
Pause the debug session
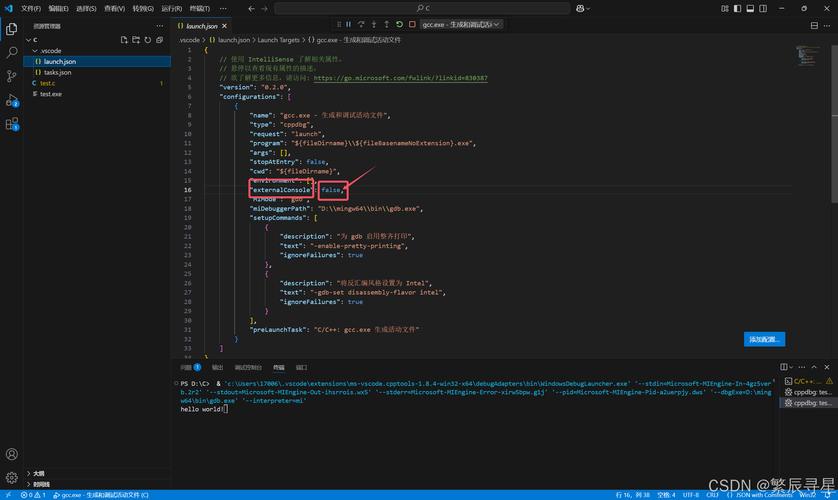pos(348,25)
